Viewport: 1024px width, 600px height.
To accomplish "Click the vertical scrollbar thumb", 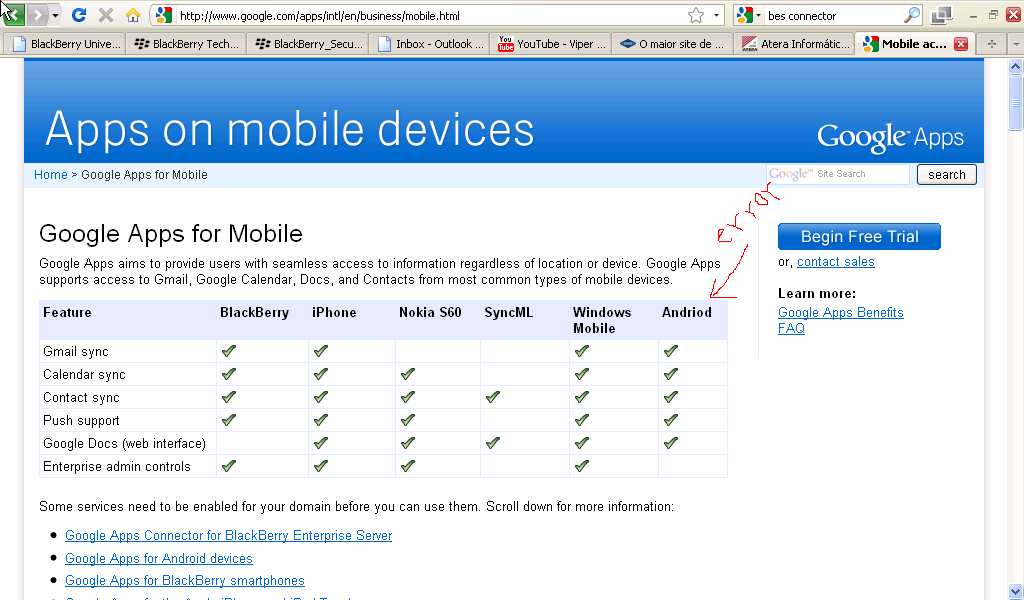I will point(1016,102).
